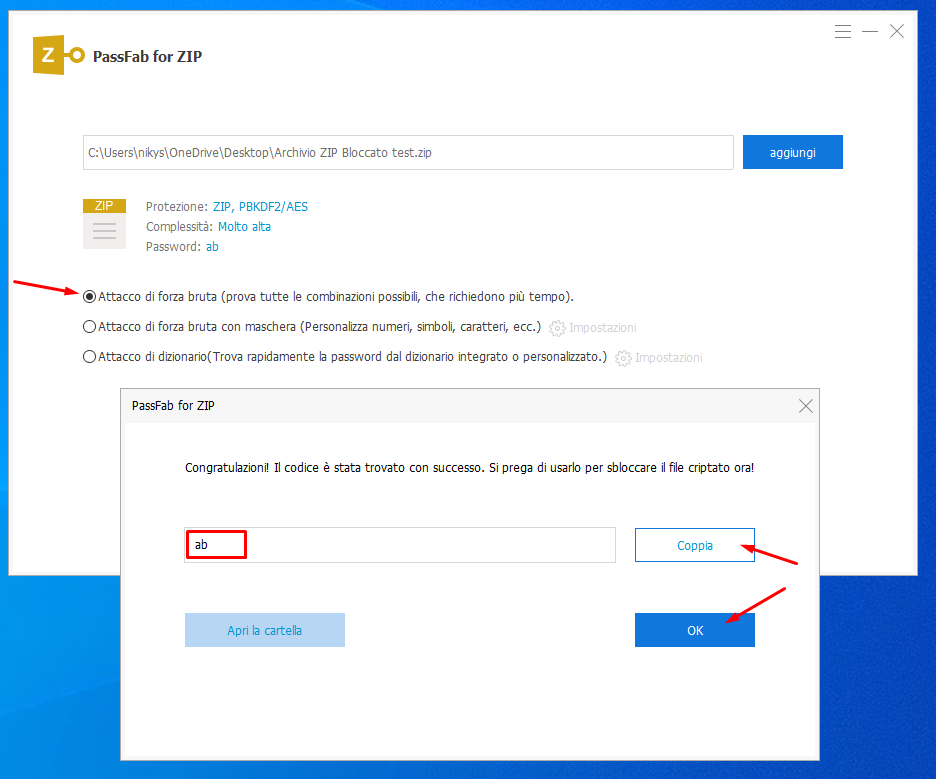This screenshot has height=779, width=936.
Task: Click the aggiungi button
Action: [793, 152]
